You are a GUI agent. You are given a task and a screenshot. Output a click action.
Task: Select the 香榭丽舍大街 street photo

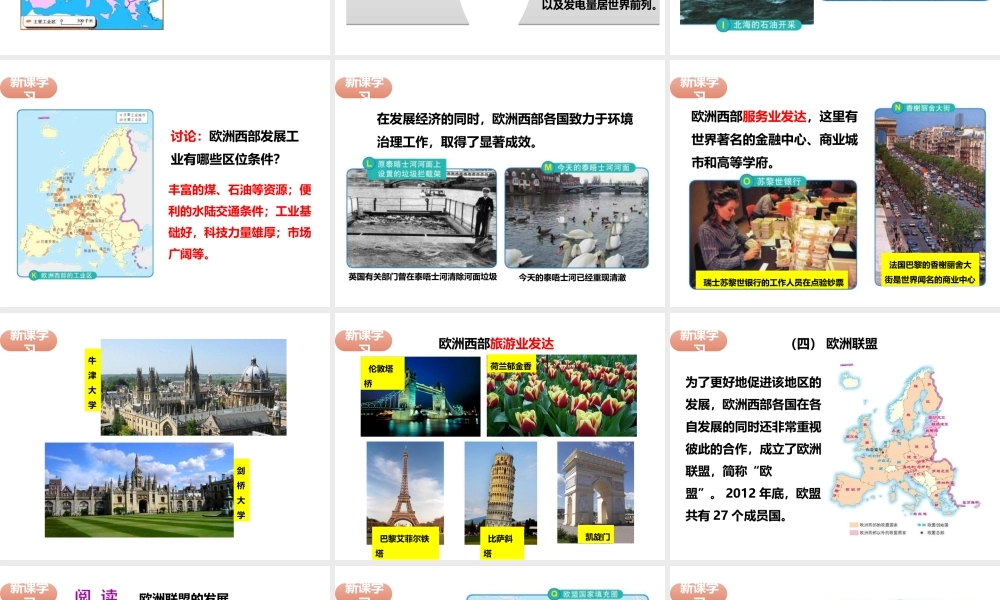pos(930,196)
